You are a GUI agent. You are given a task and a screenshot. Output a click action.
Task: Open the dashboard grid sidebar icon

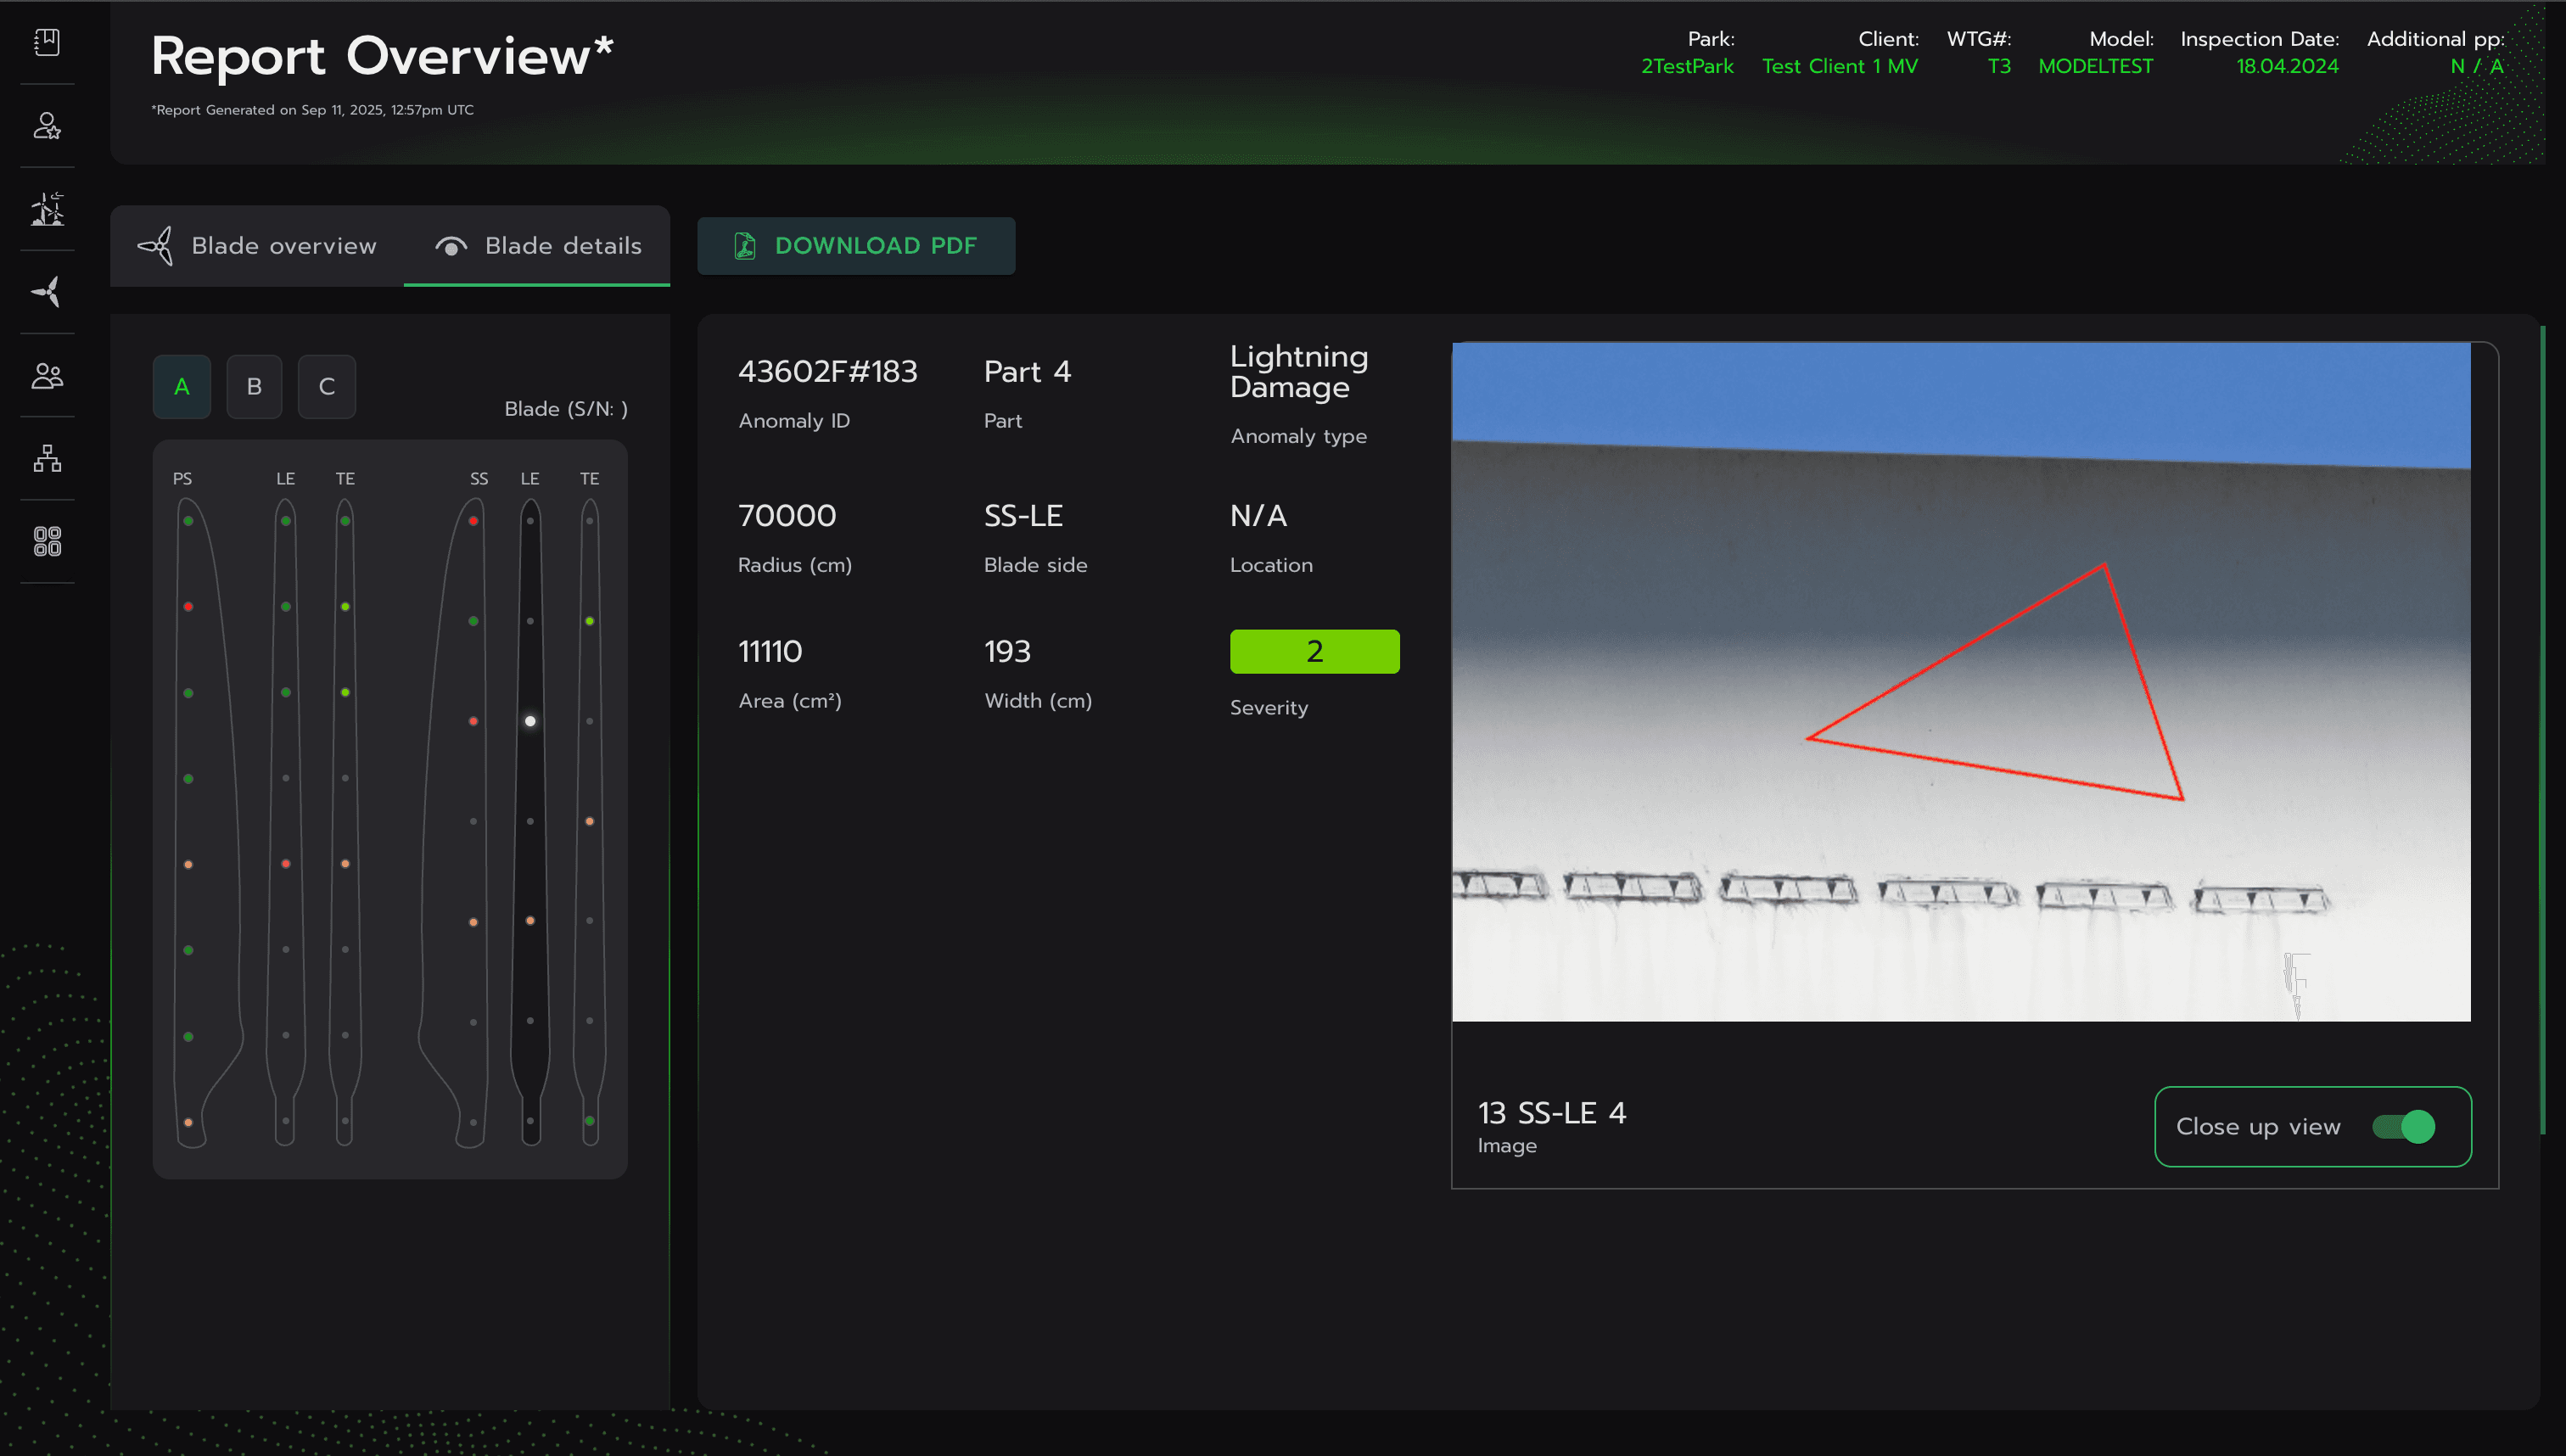pyautogui.click(x=47, y=542)
